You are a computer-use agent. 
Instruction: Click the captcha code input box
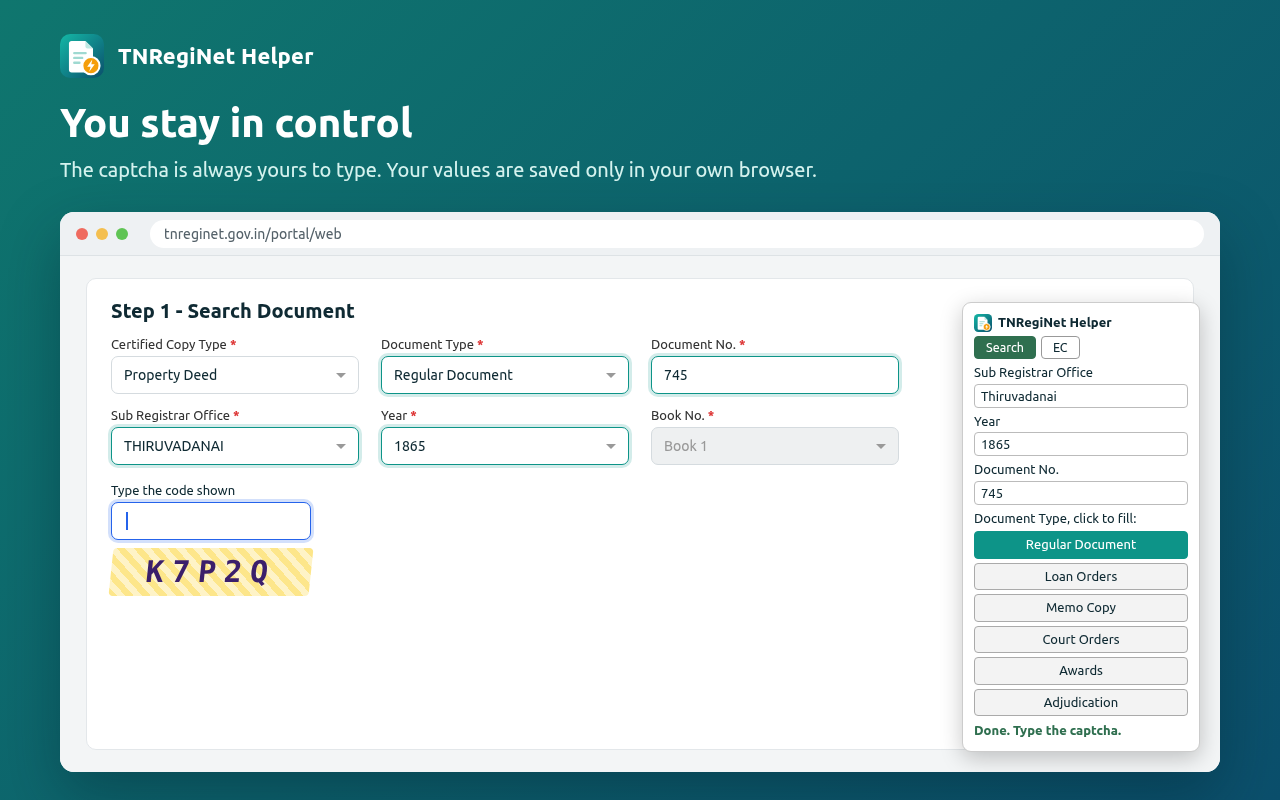tap(211, 521)
